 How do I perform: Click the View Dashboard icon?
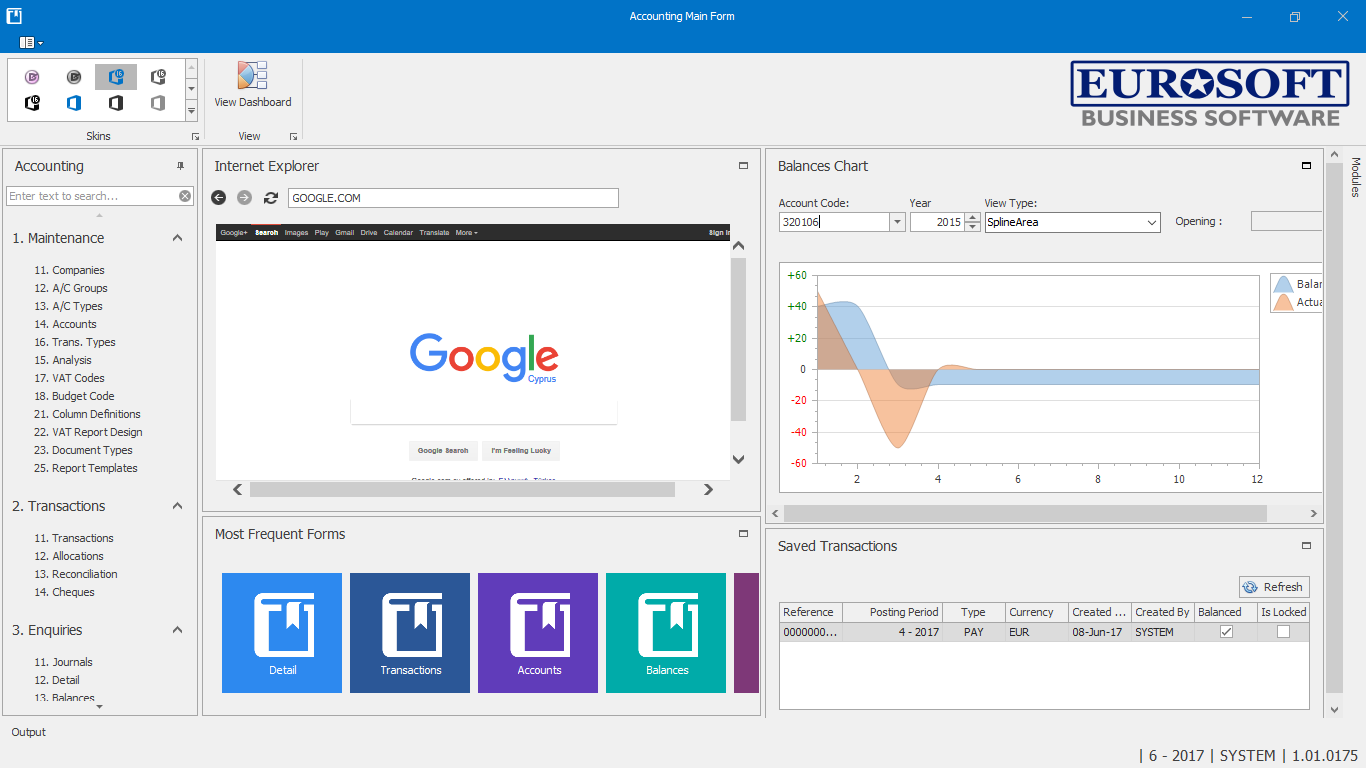(252, 76)
